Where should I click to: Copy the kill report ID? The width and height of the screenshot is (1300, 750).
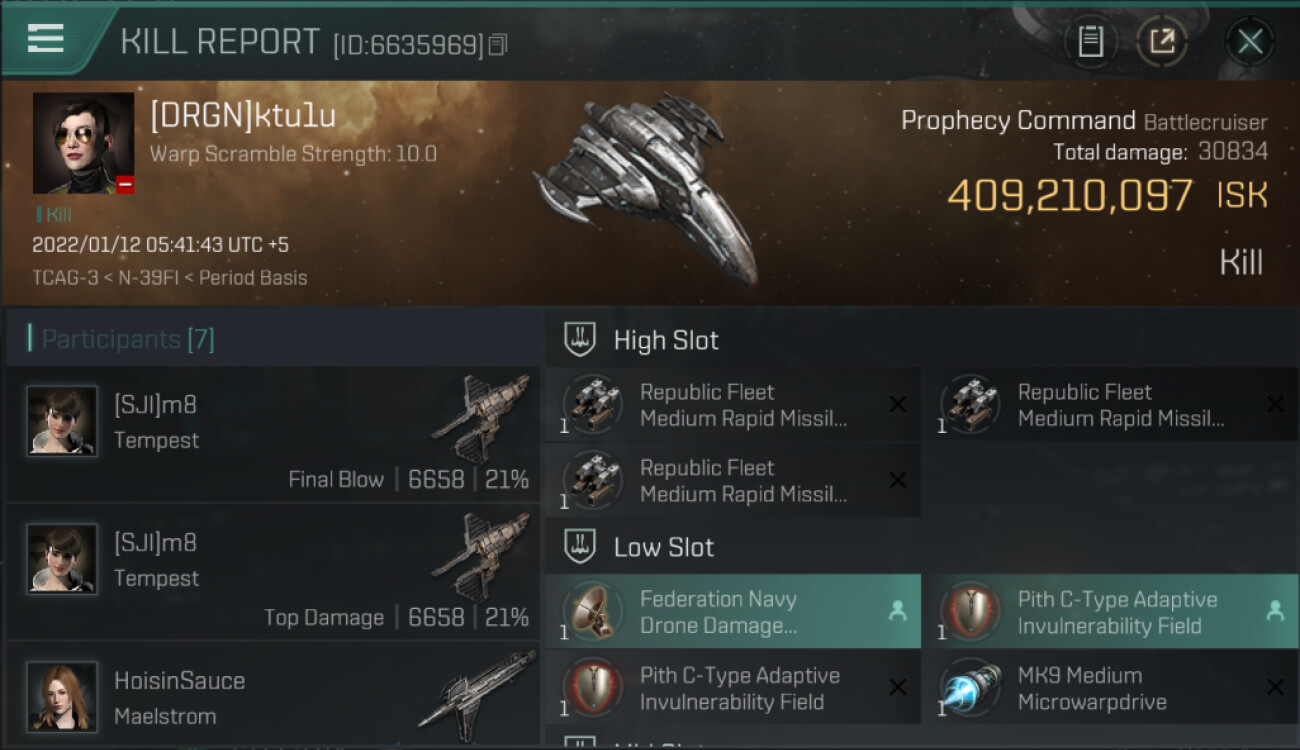point(498,45)
